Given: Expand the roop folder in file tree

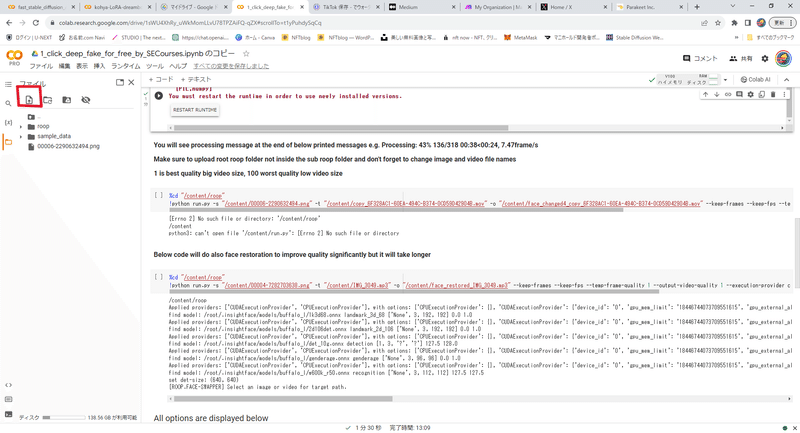Looking at the screenshot, I should point(21,126).
